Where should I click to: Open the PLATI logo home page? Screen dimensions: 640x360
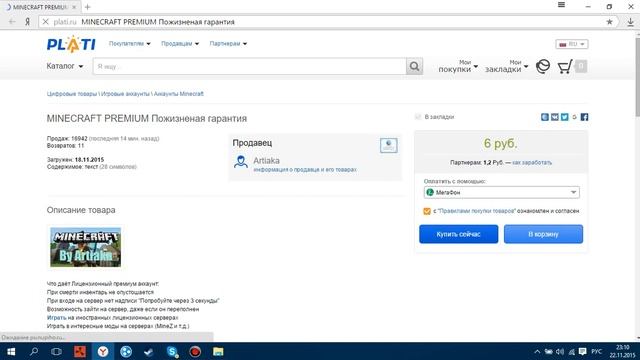pos(71,44)
